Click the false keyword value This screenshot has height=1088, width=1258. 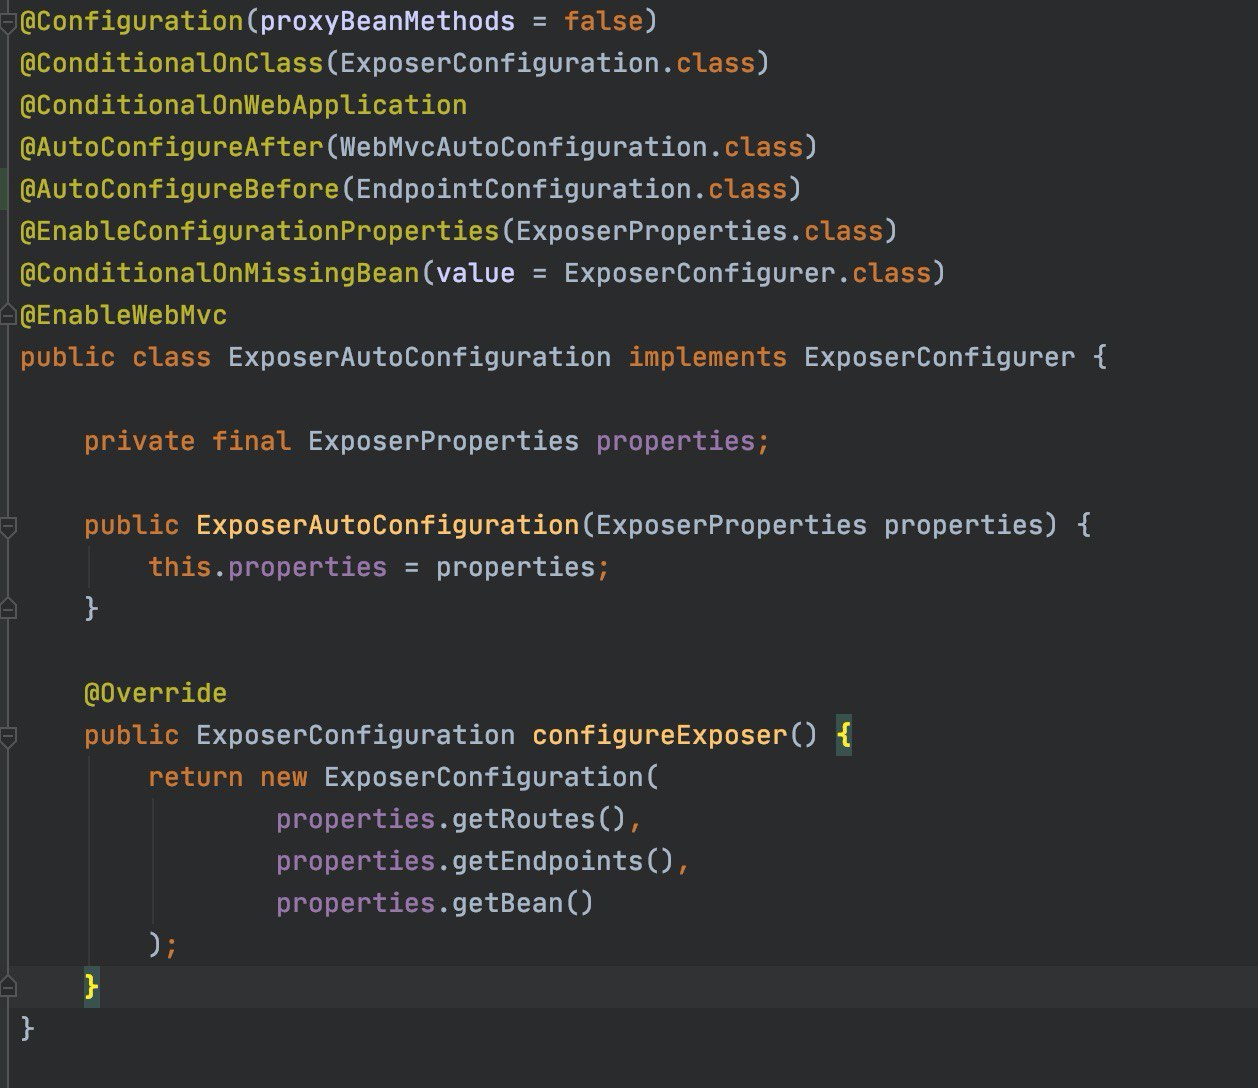click(603, 21)
